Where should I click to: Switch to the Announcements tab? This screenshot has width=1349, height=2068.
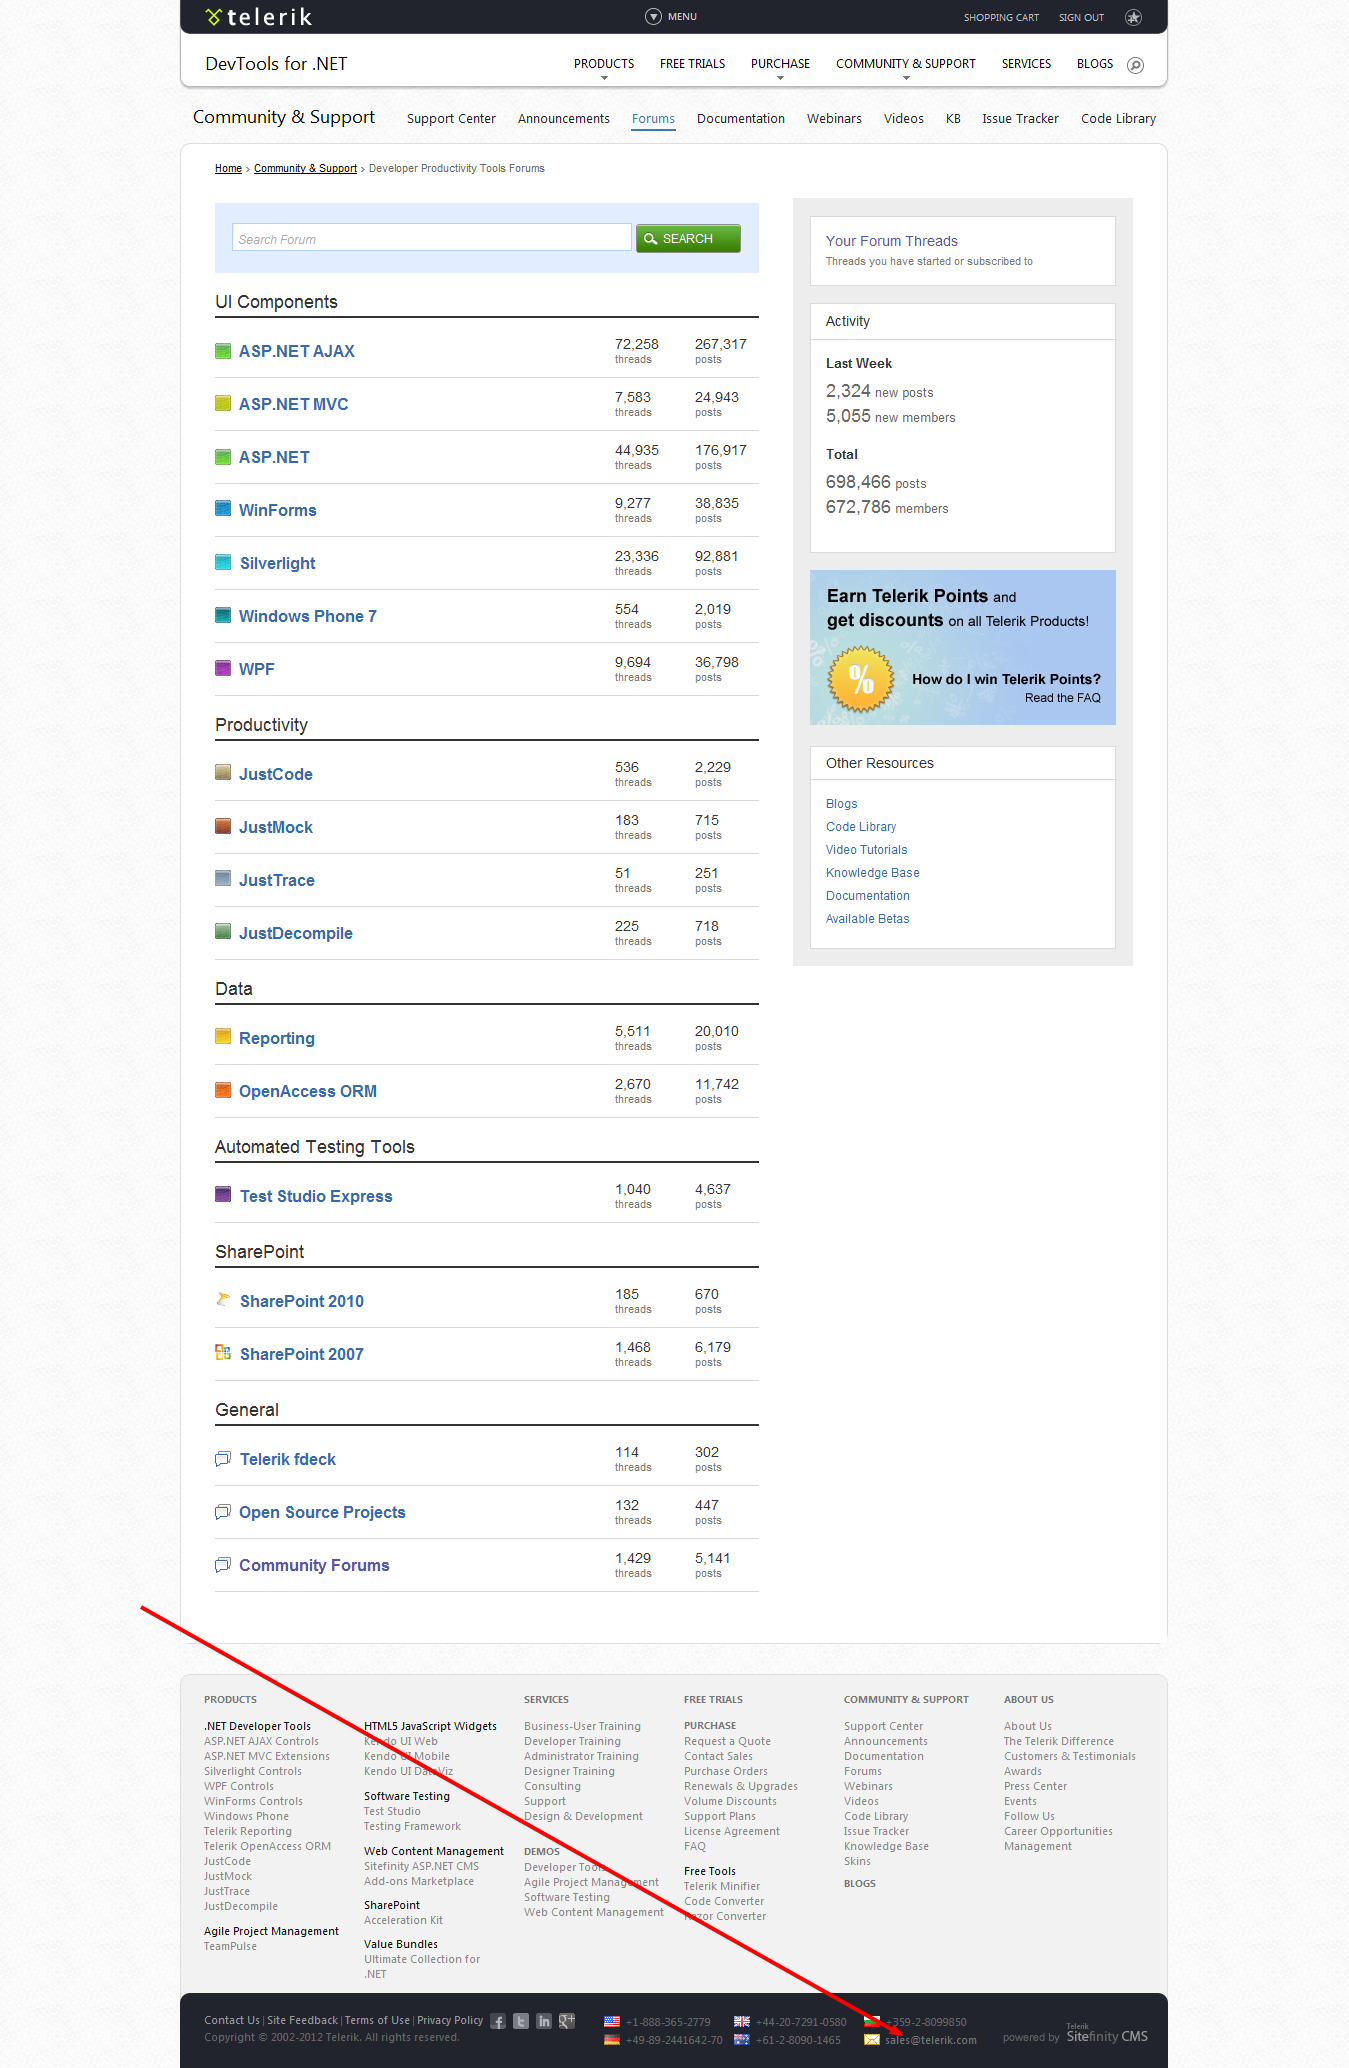pos(564,119)
